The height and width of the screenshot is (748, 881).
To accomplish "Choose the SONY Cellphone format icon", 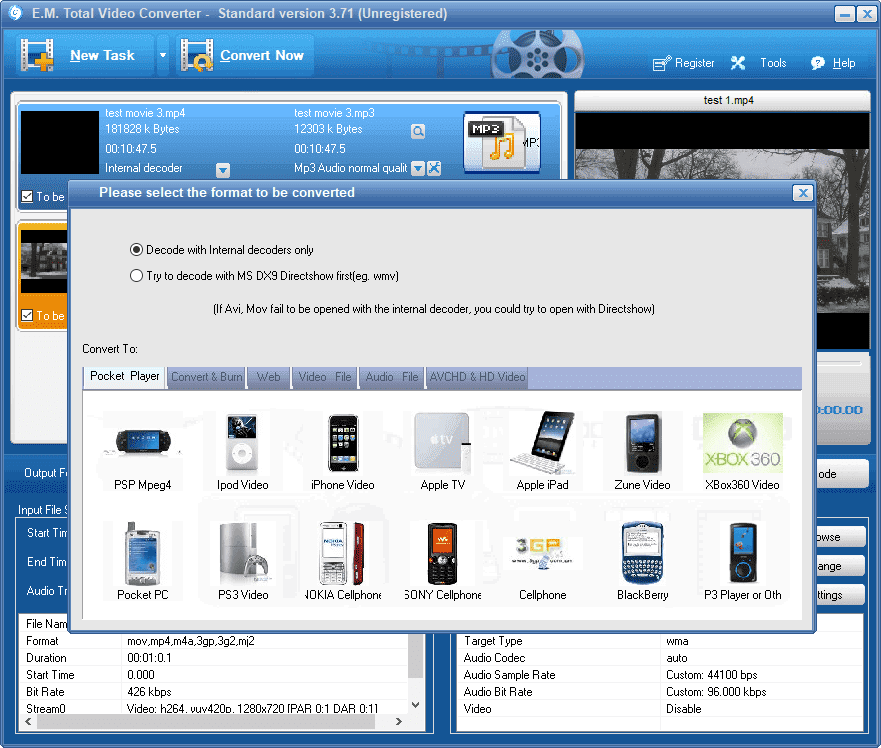I will [443, 554].
